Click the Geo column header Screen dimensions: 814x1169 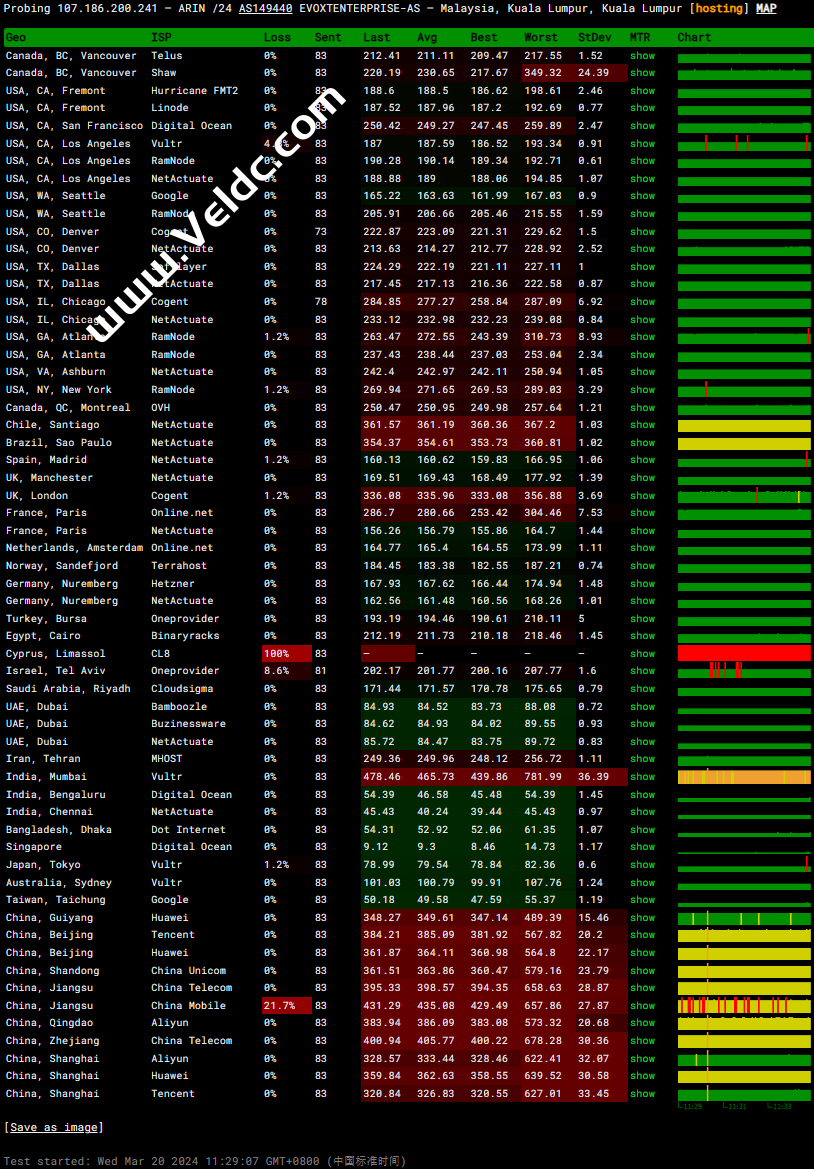point(16,37)
